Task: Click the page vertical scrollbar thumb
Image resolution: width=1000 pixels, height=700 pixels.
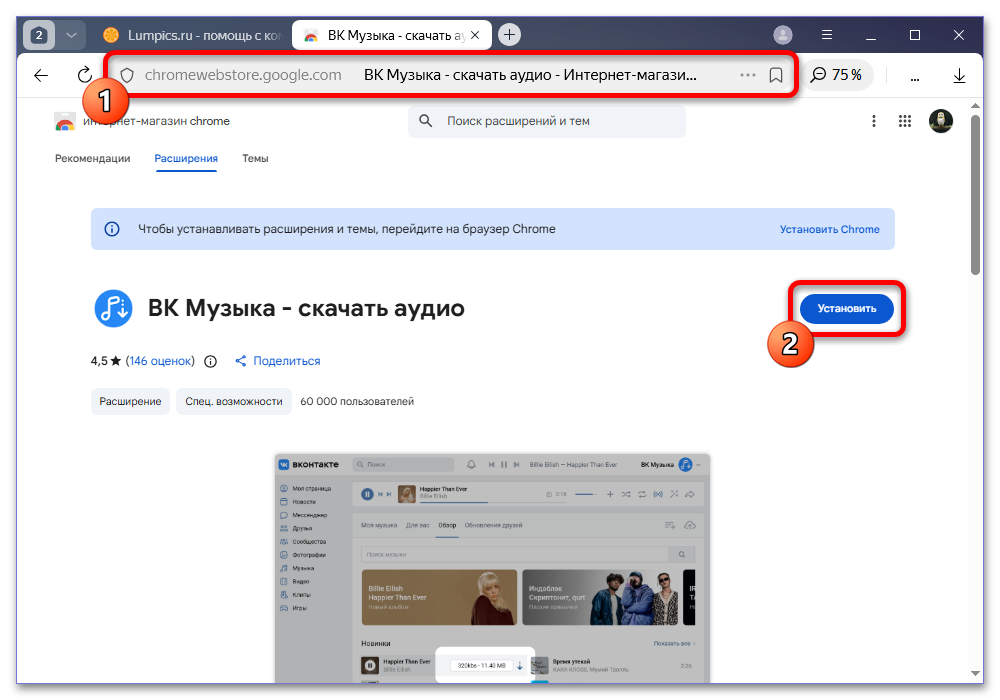Action: coord(975,194)
